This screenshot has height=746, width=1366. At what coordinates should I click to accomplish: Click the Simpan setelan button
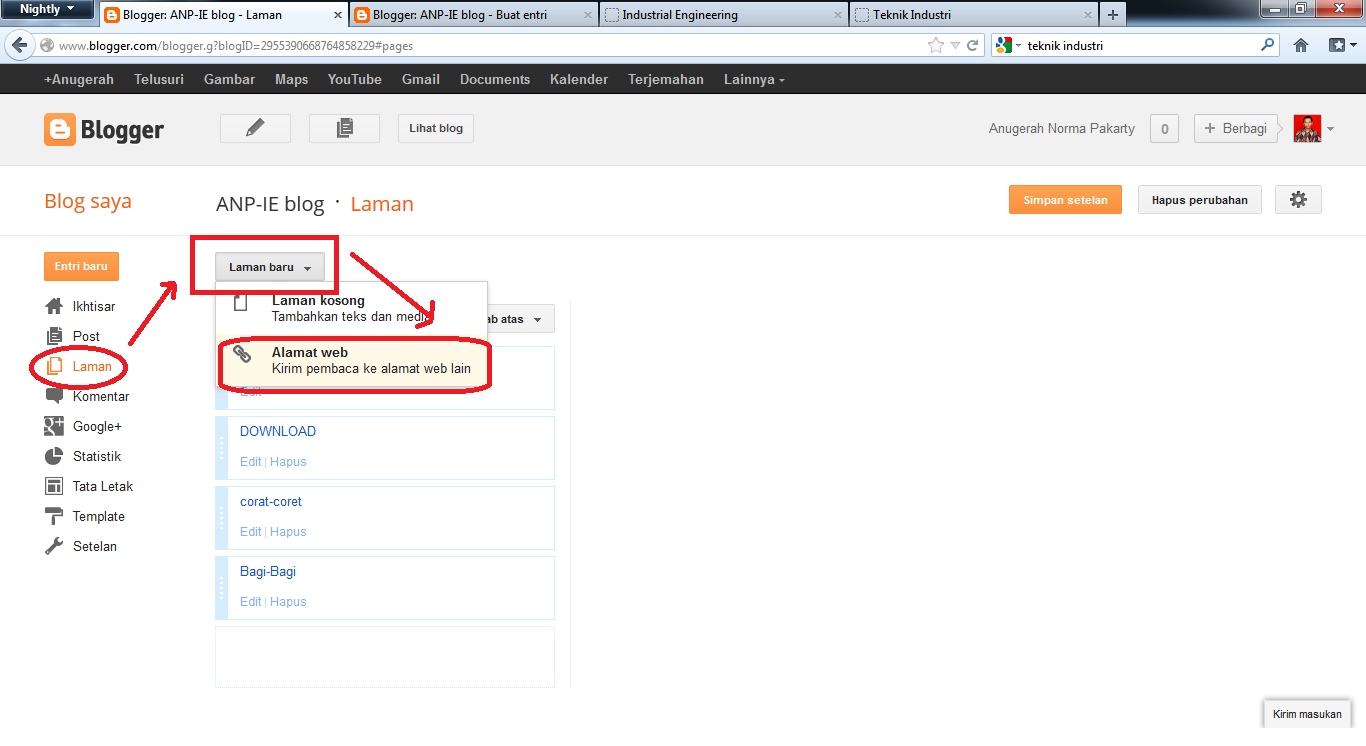pyautogui.click(x=1064, y=199)
